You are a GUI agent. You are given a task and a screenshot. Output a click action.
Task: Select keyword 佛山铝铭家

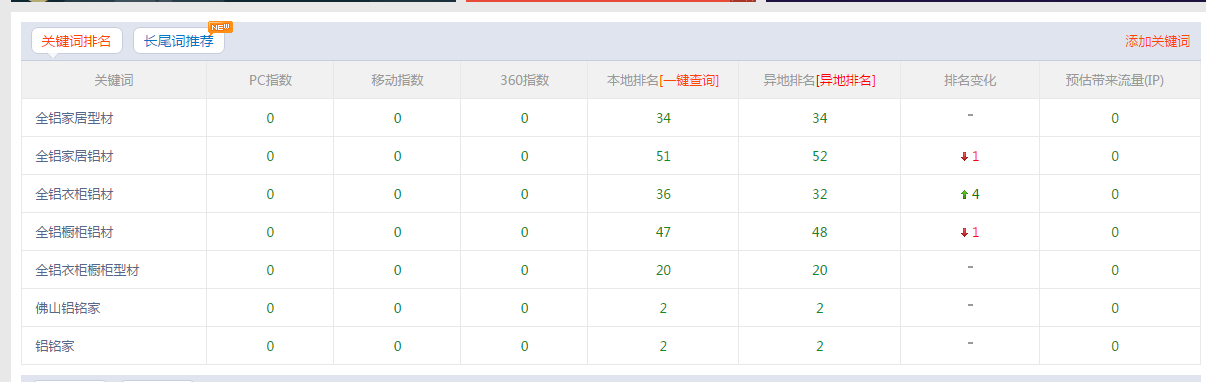coord(68,308)
